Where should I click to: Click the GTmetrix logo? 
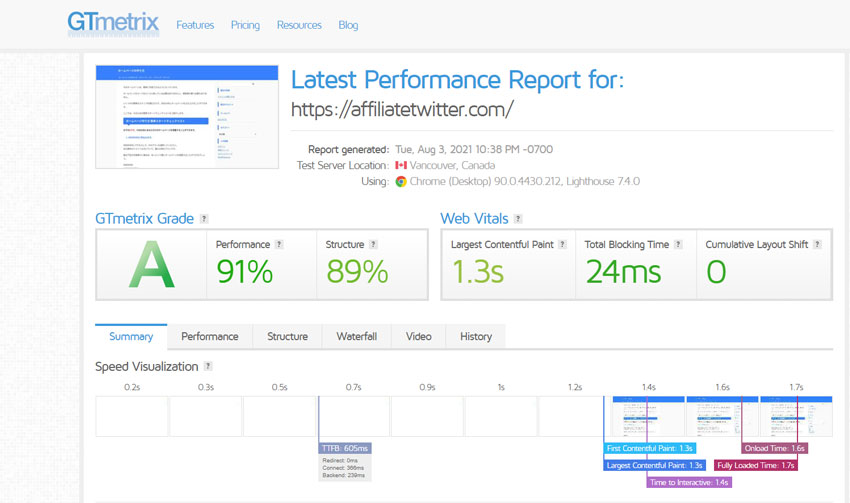(113, 24)
